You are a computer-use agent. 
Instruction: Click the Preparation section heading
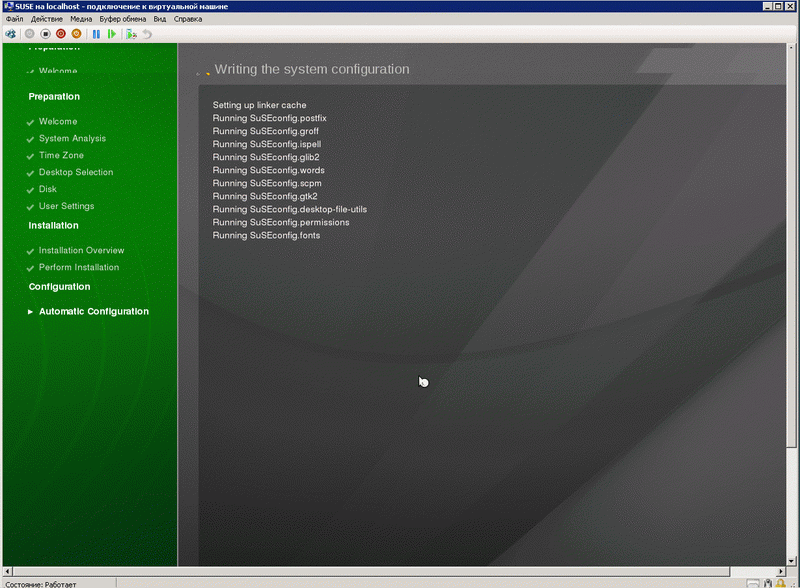click(54, 96)
